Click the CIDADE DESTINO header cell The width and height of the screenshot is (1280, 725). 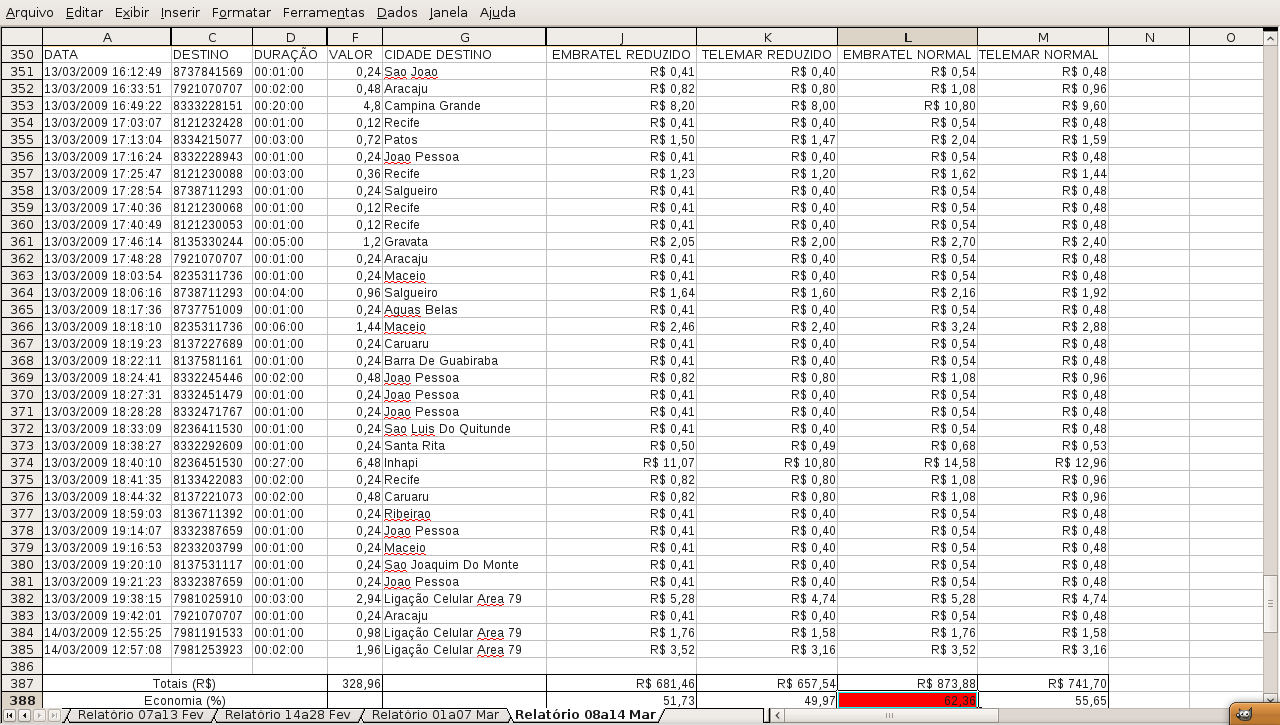pos(464,54)
